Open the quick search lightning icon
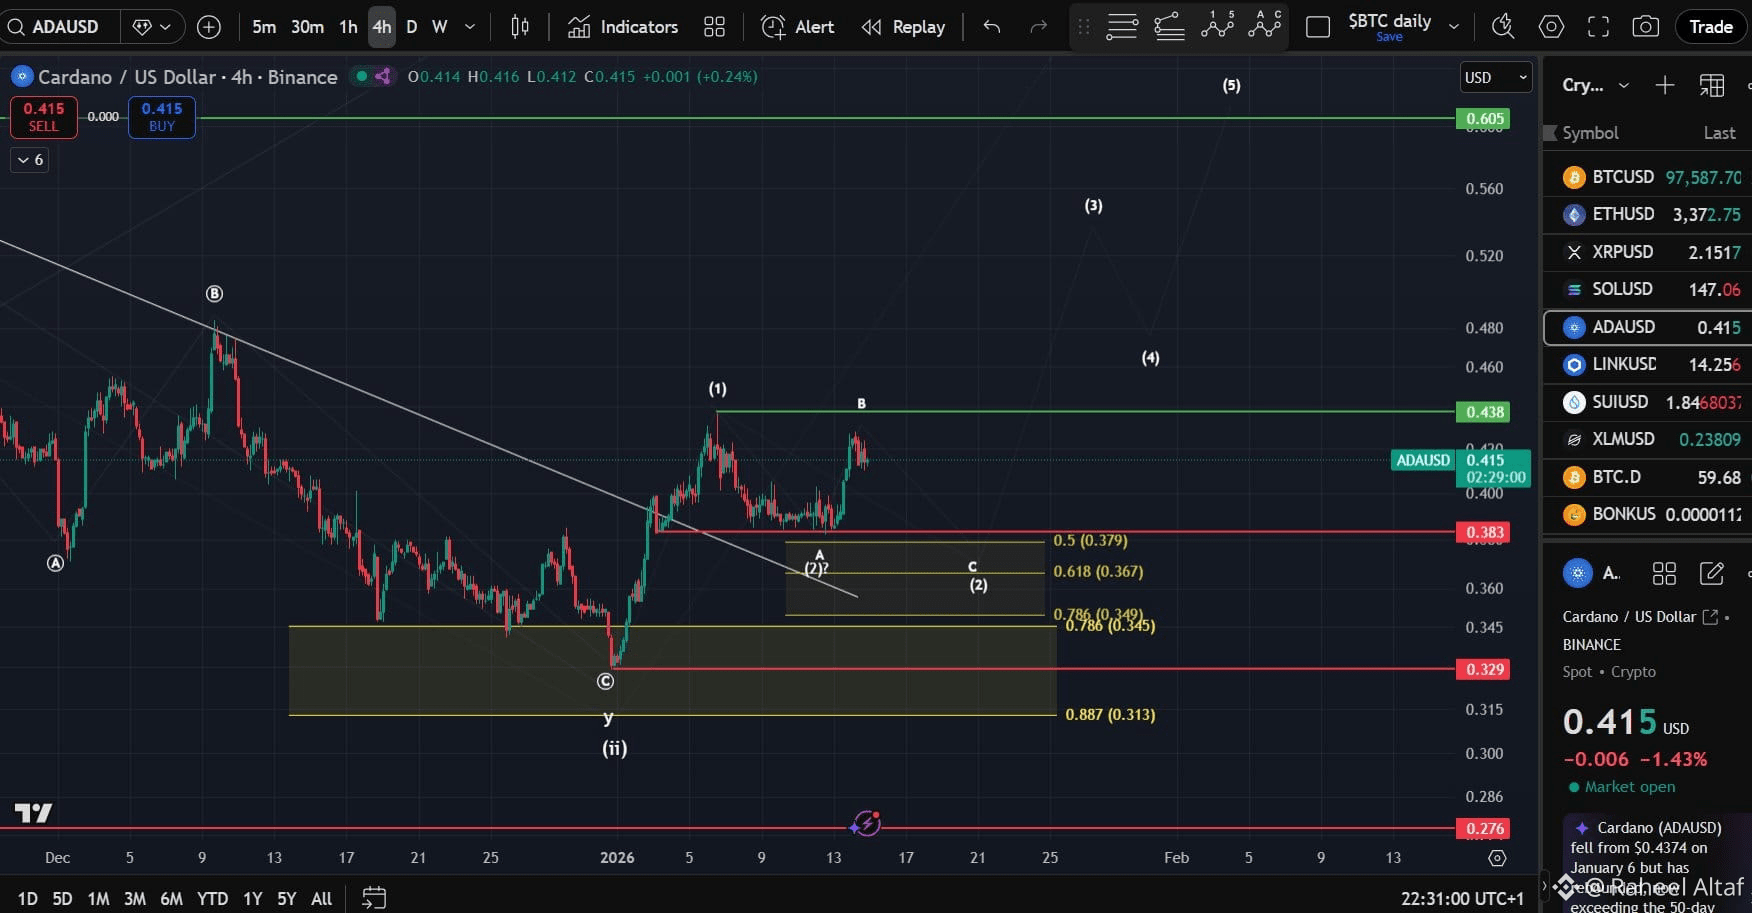Image resolution: width=1752 pixels, height=913 pixels. [1503, 27]
